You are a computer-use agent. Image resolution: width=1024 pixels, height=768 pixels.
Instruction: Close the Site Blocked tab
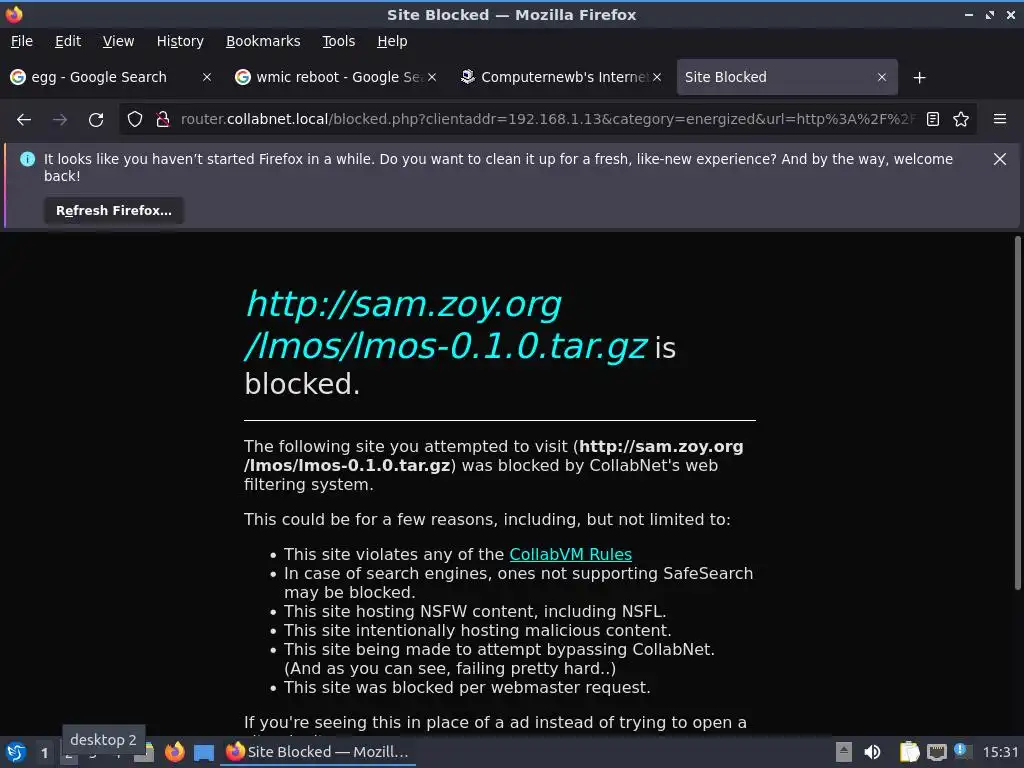pyautogui.click(x=882, y=77)
